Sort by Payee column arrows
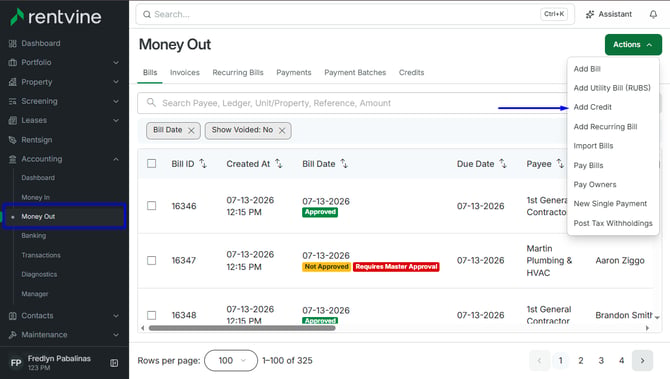The image size is (670, 379). point(560,164)
